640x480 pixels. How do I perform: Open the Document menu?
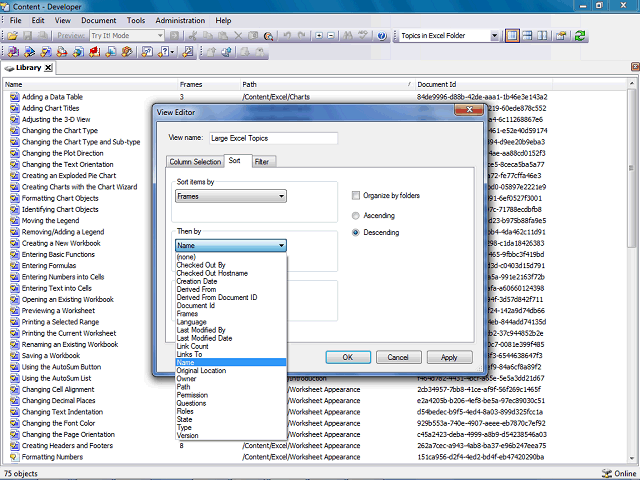coord(98,20)
